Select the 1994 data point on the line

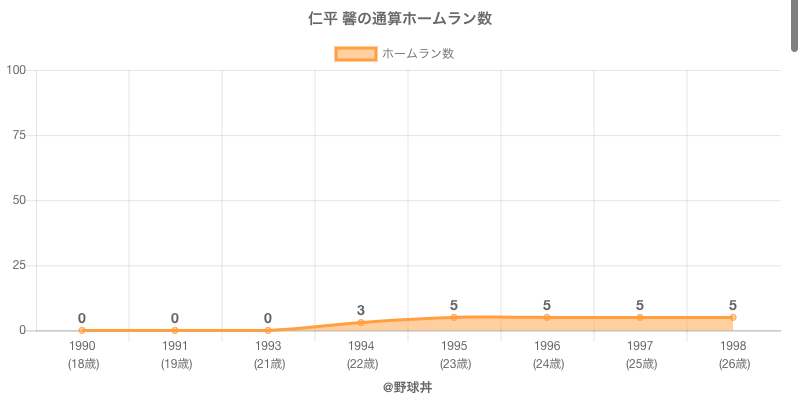click(361, 322)
